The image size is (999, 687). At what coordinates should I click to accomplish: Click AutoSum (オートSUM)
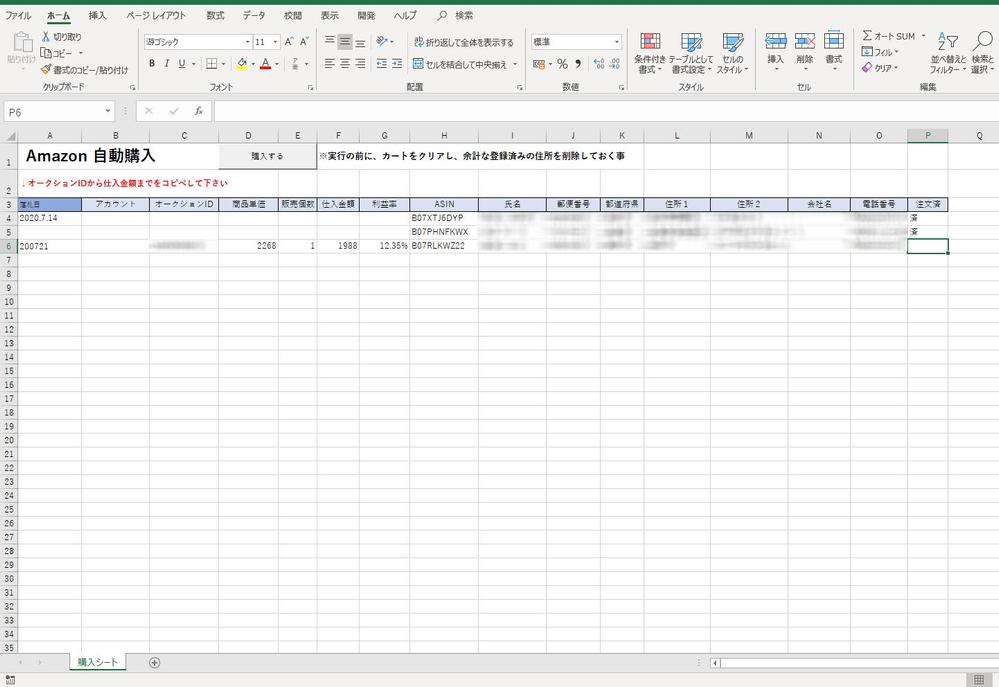click(x=888, y=36)
